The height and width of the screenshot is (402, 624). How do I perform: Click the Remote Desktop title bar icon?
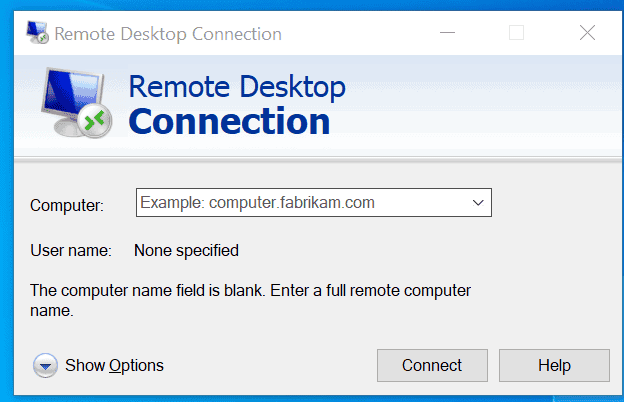[37, 32]
